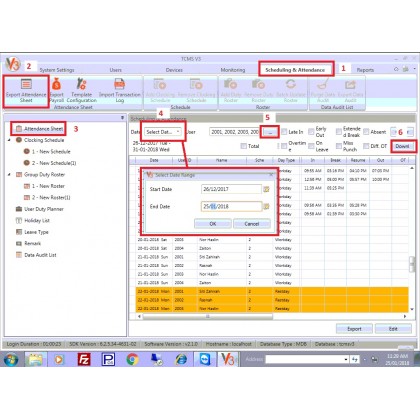The height and width of the screenshot is (420, 420).
Task: Switch to Users tab
Action: coord(115,70)
